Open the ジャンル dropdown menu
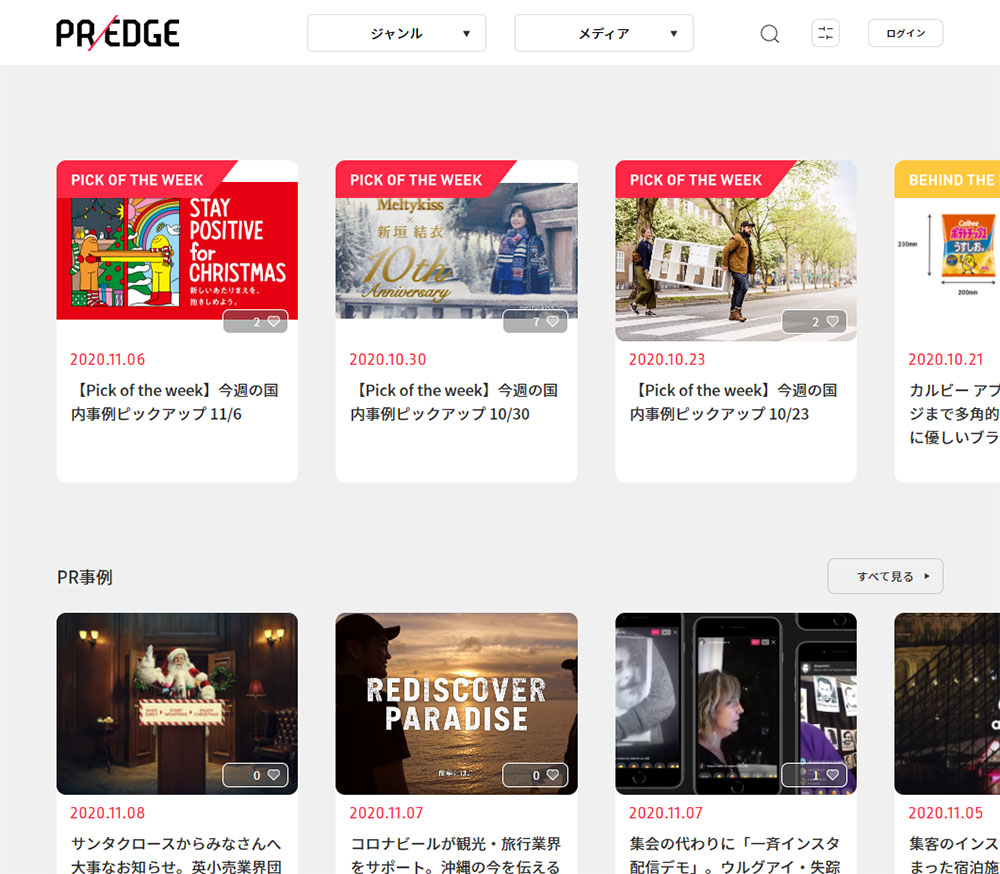This screenshot has height=874, width=1000. (x=396, y=33)
